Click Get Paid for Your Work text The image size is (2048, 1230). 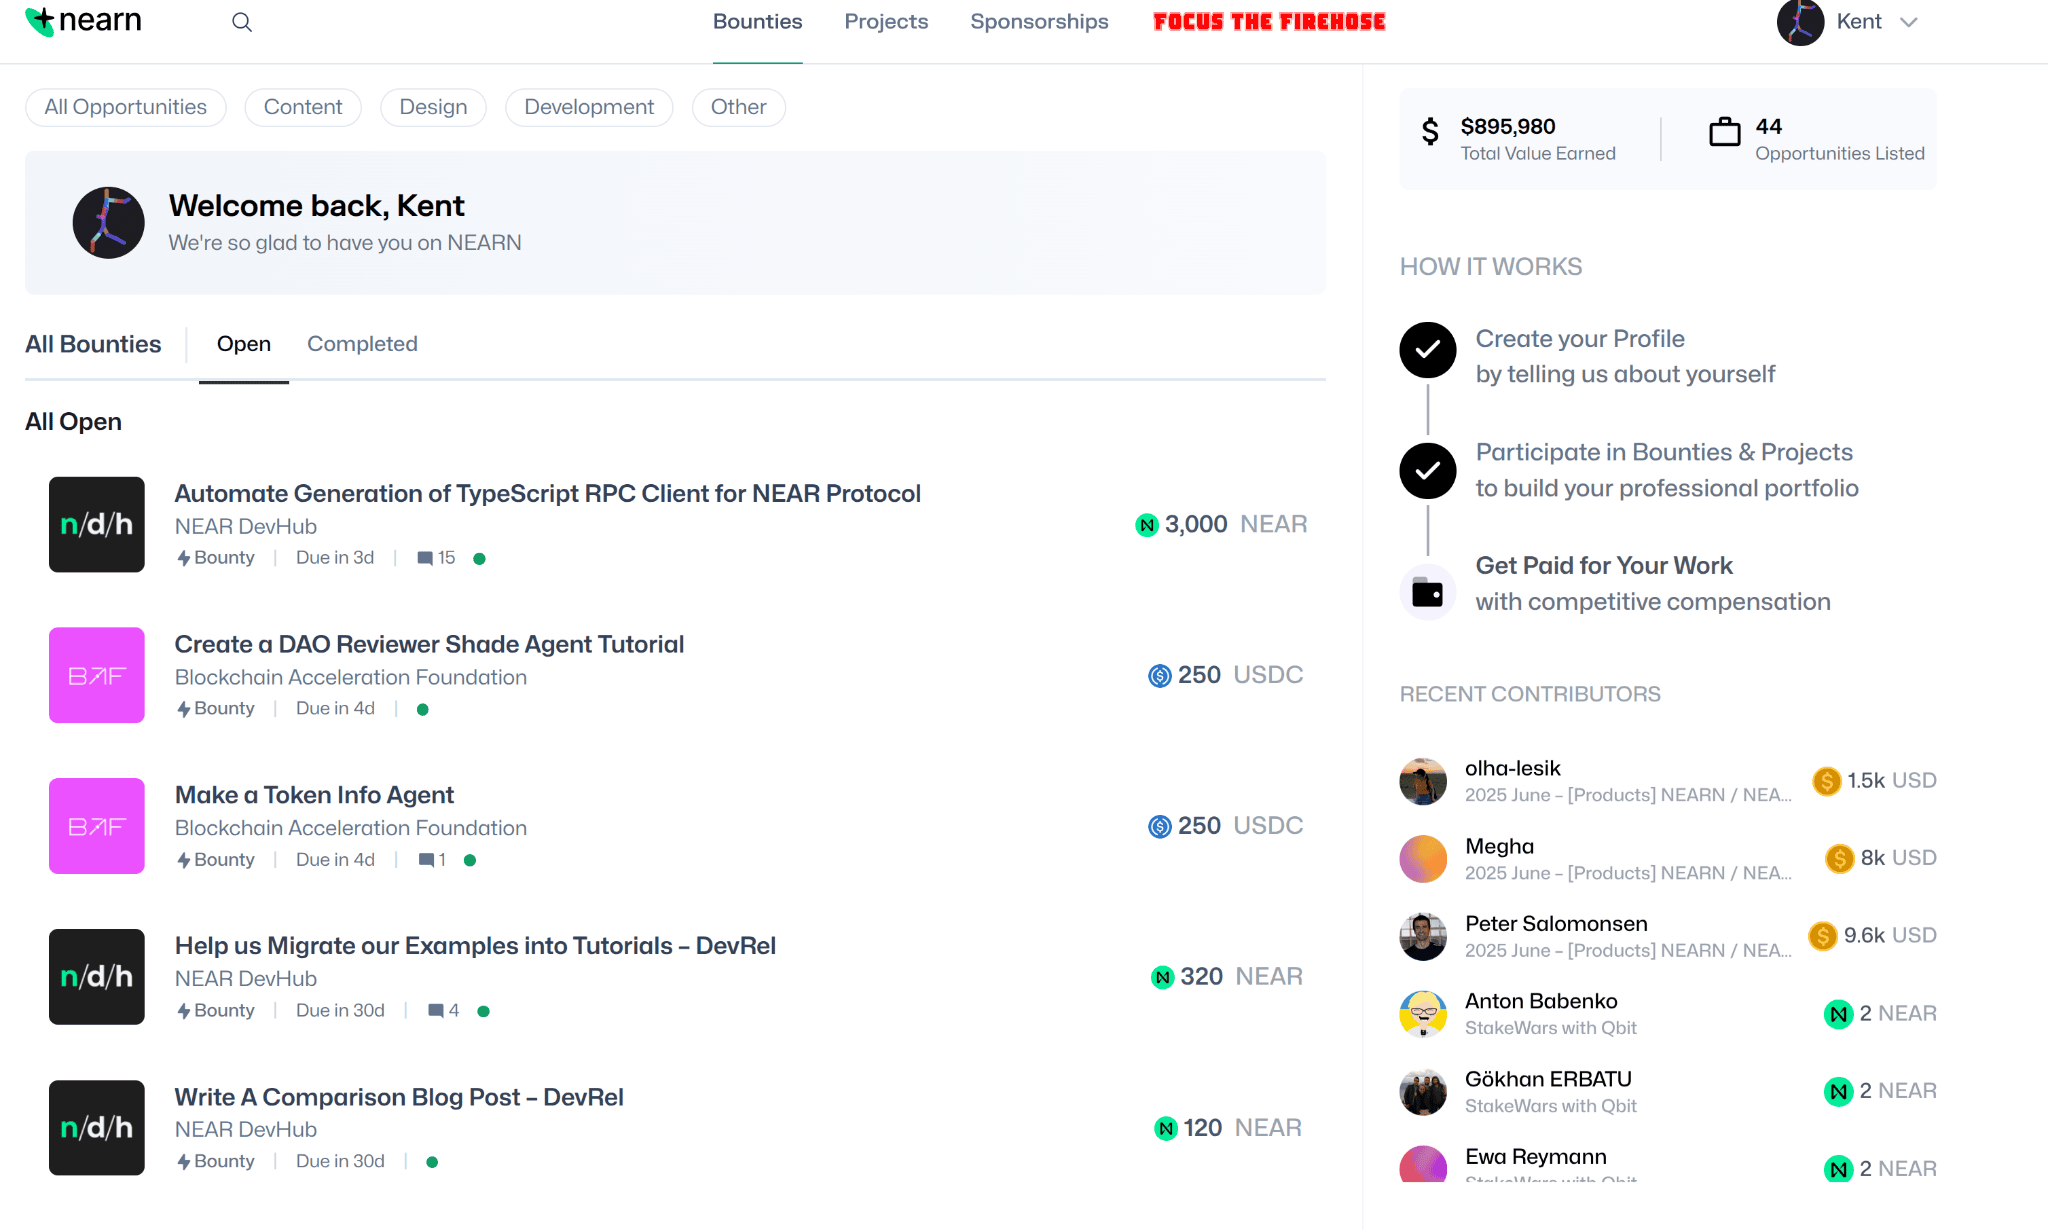coord(1604,566)
